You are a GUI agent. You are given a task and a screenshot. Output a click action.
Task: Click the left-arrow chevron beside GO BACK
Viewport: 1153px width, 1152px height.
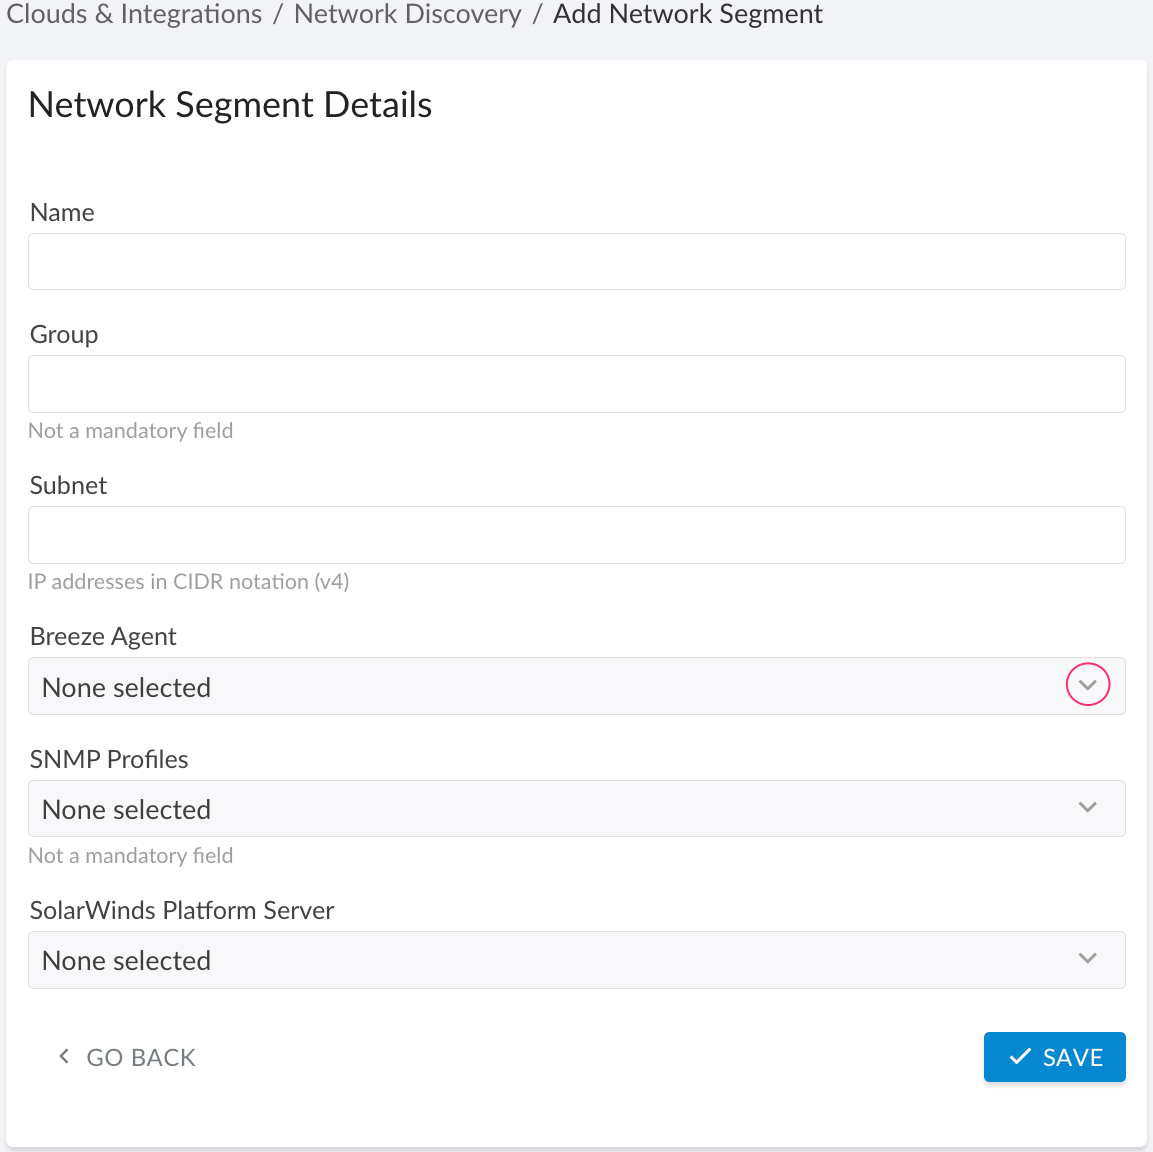point(63,1057)
